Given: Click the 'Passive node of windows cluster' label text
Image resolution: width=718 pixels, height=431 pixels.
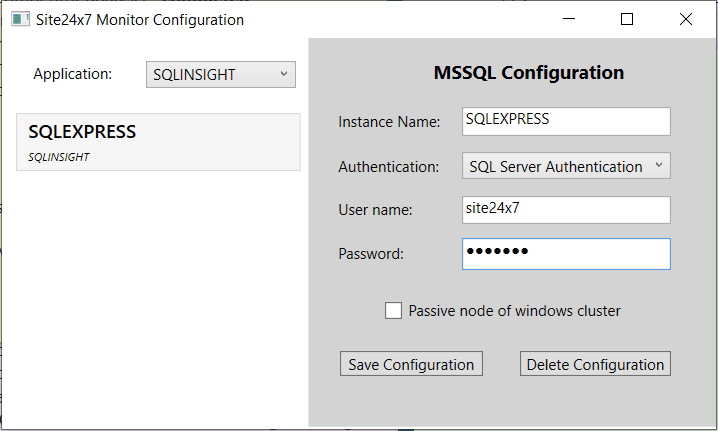Looking at the screenshot, I should (514, 311).
